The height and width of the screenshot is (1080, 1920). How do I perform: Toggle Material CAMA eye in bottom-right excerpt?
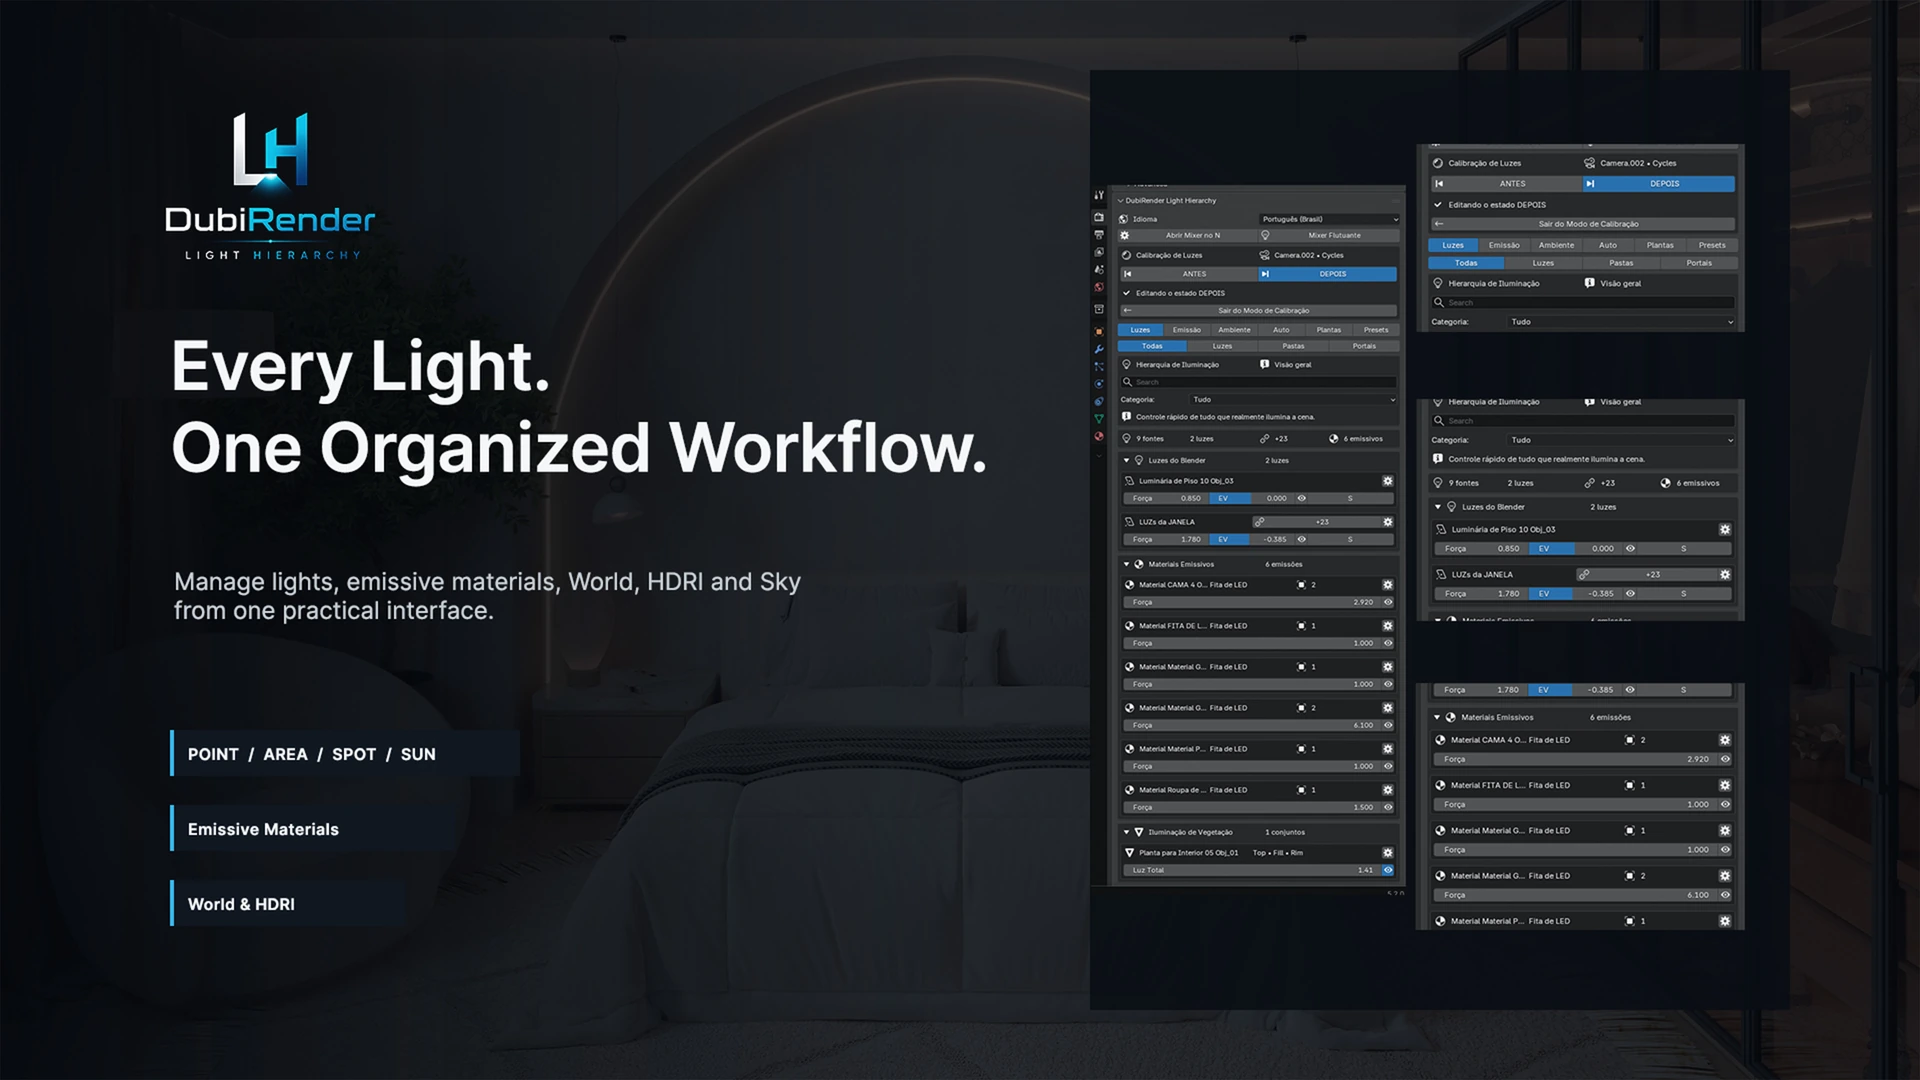point(1725,759)
